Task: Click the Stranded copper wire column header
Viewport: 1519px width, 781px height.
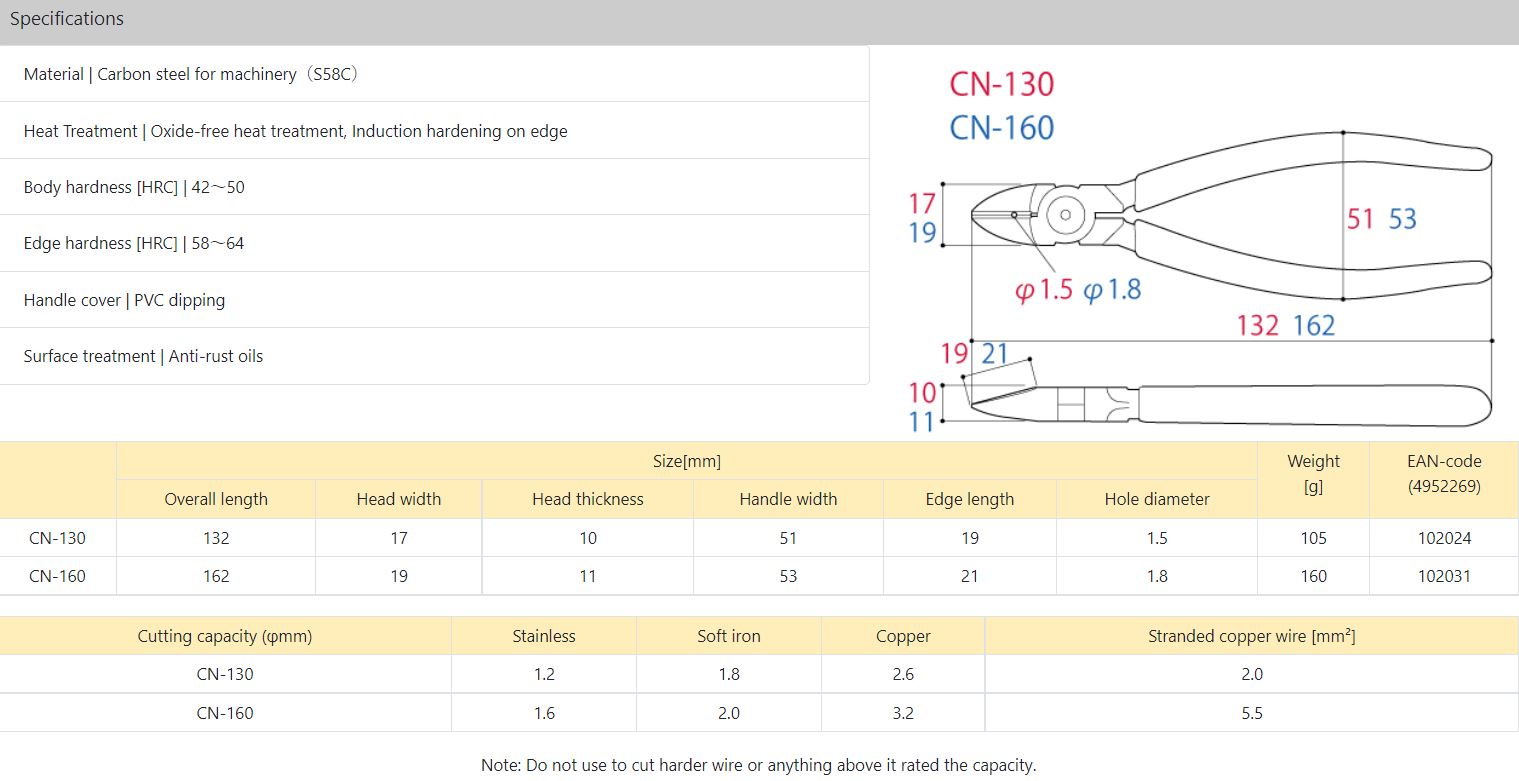Action: [1251, 636]
